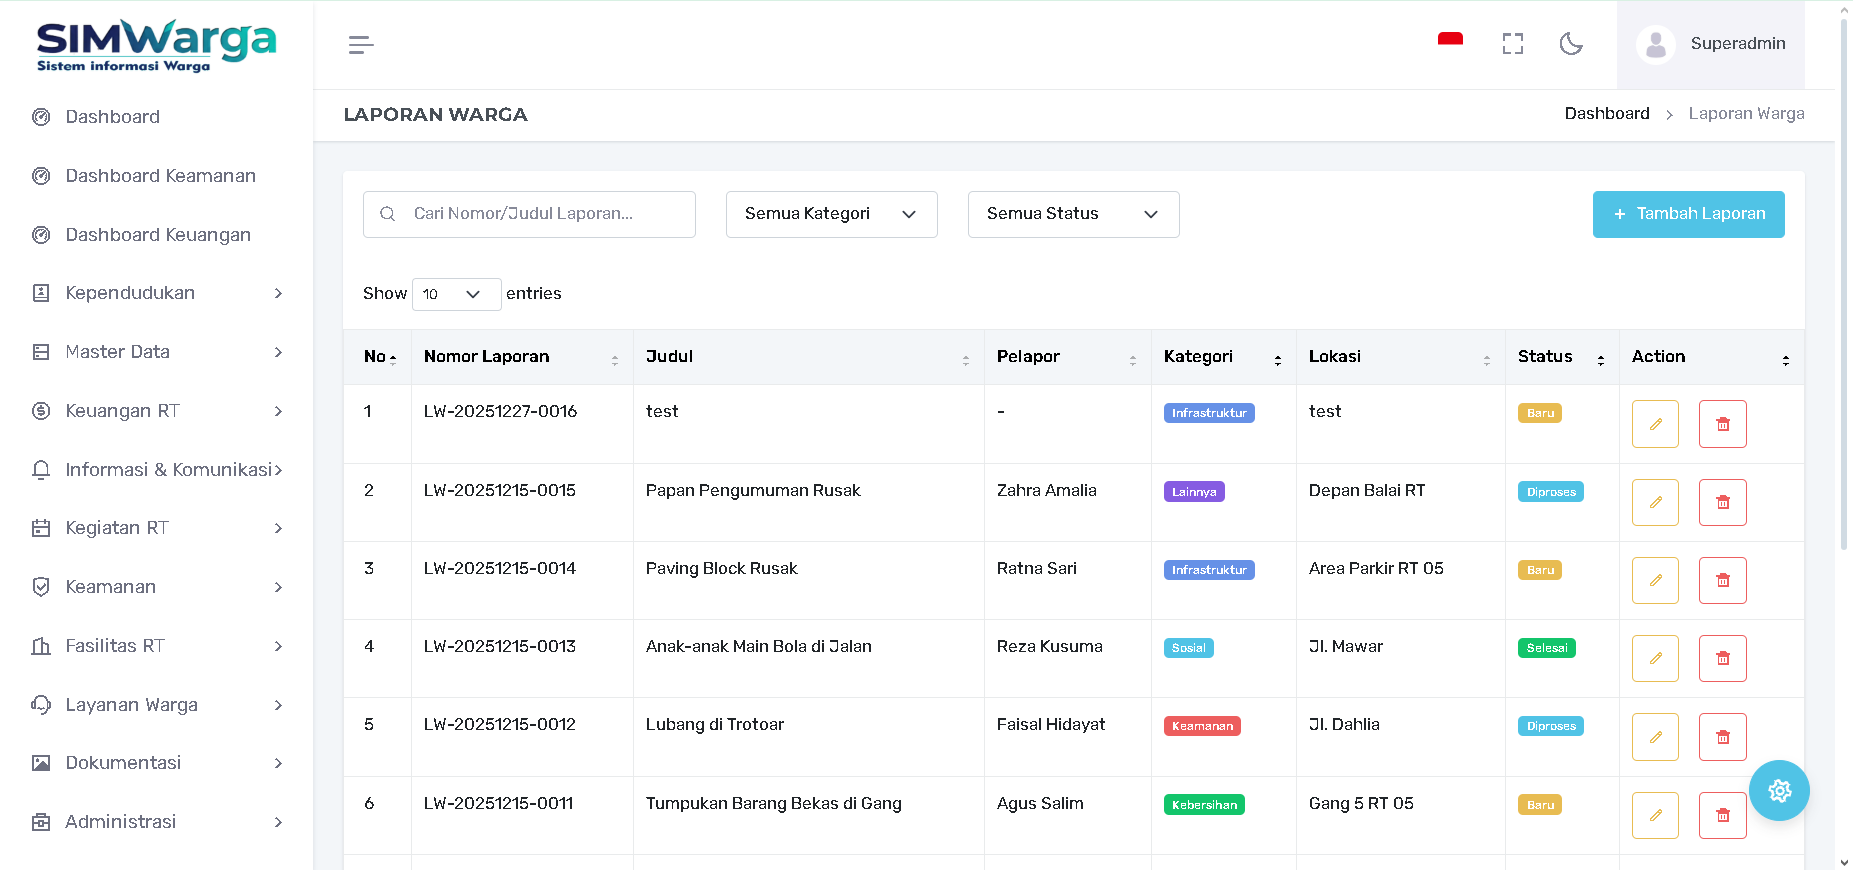
Task: Edit the Paving Block Rusak report
Action: pyautogui.click(x=1655, y=580)
